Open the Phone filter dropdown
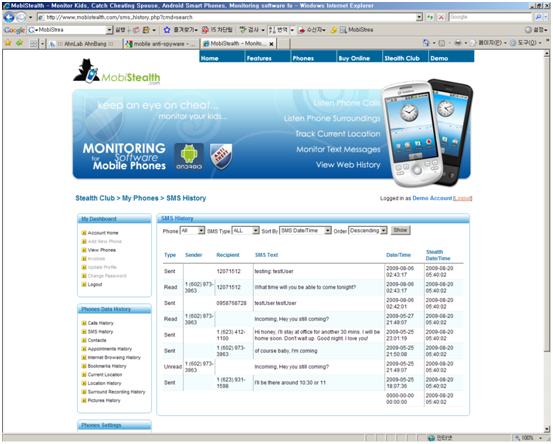The height and width of the screenshot is (444, 553). [x=192, y=231]
